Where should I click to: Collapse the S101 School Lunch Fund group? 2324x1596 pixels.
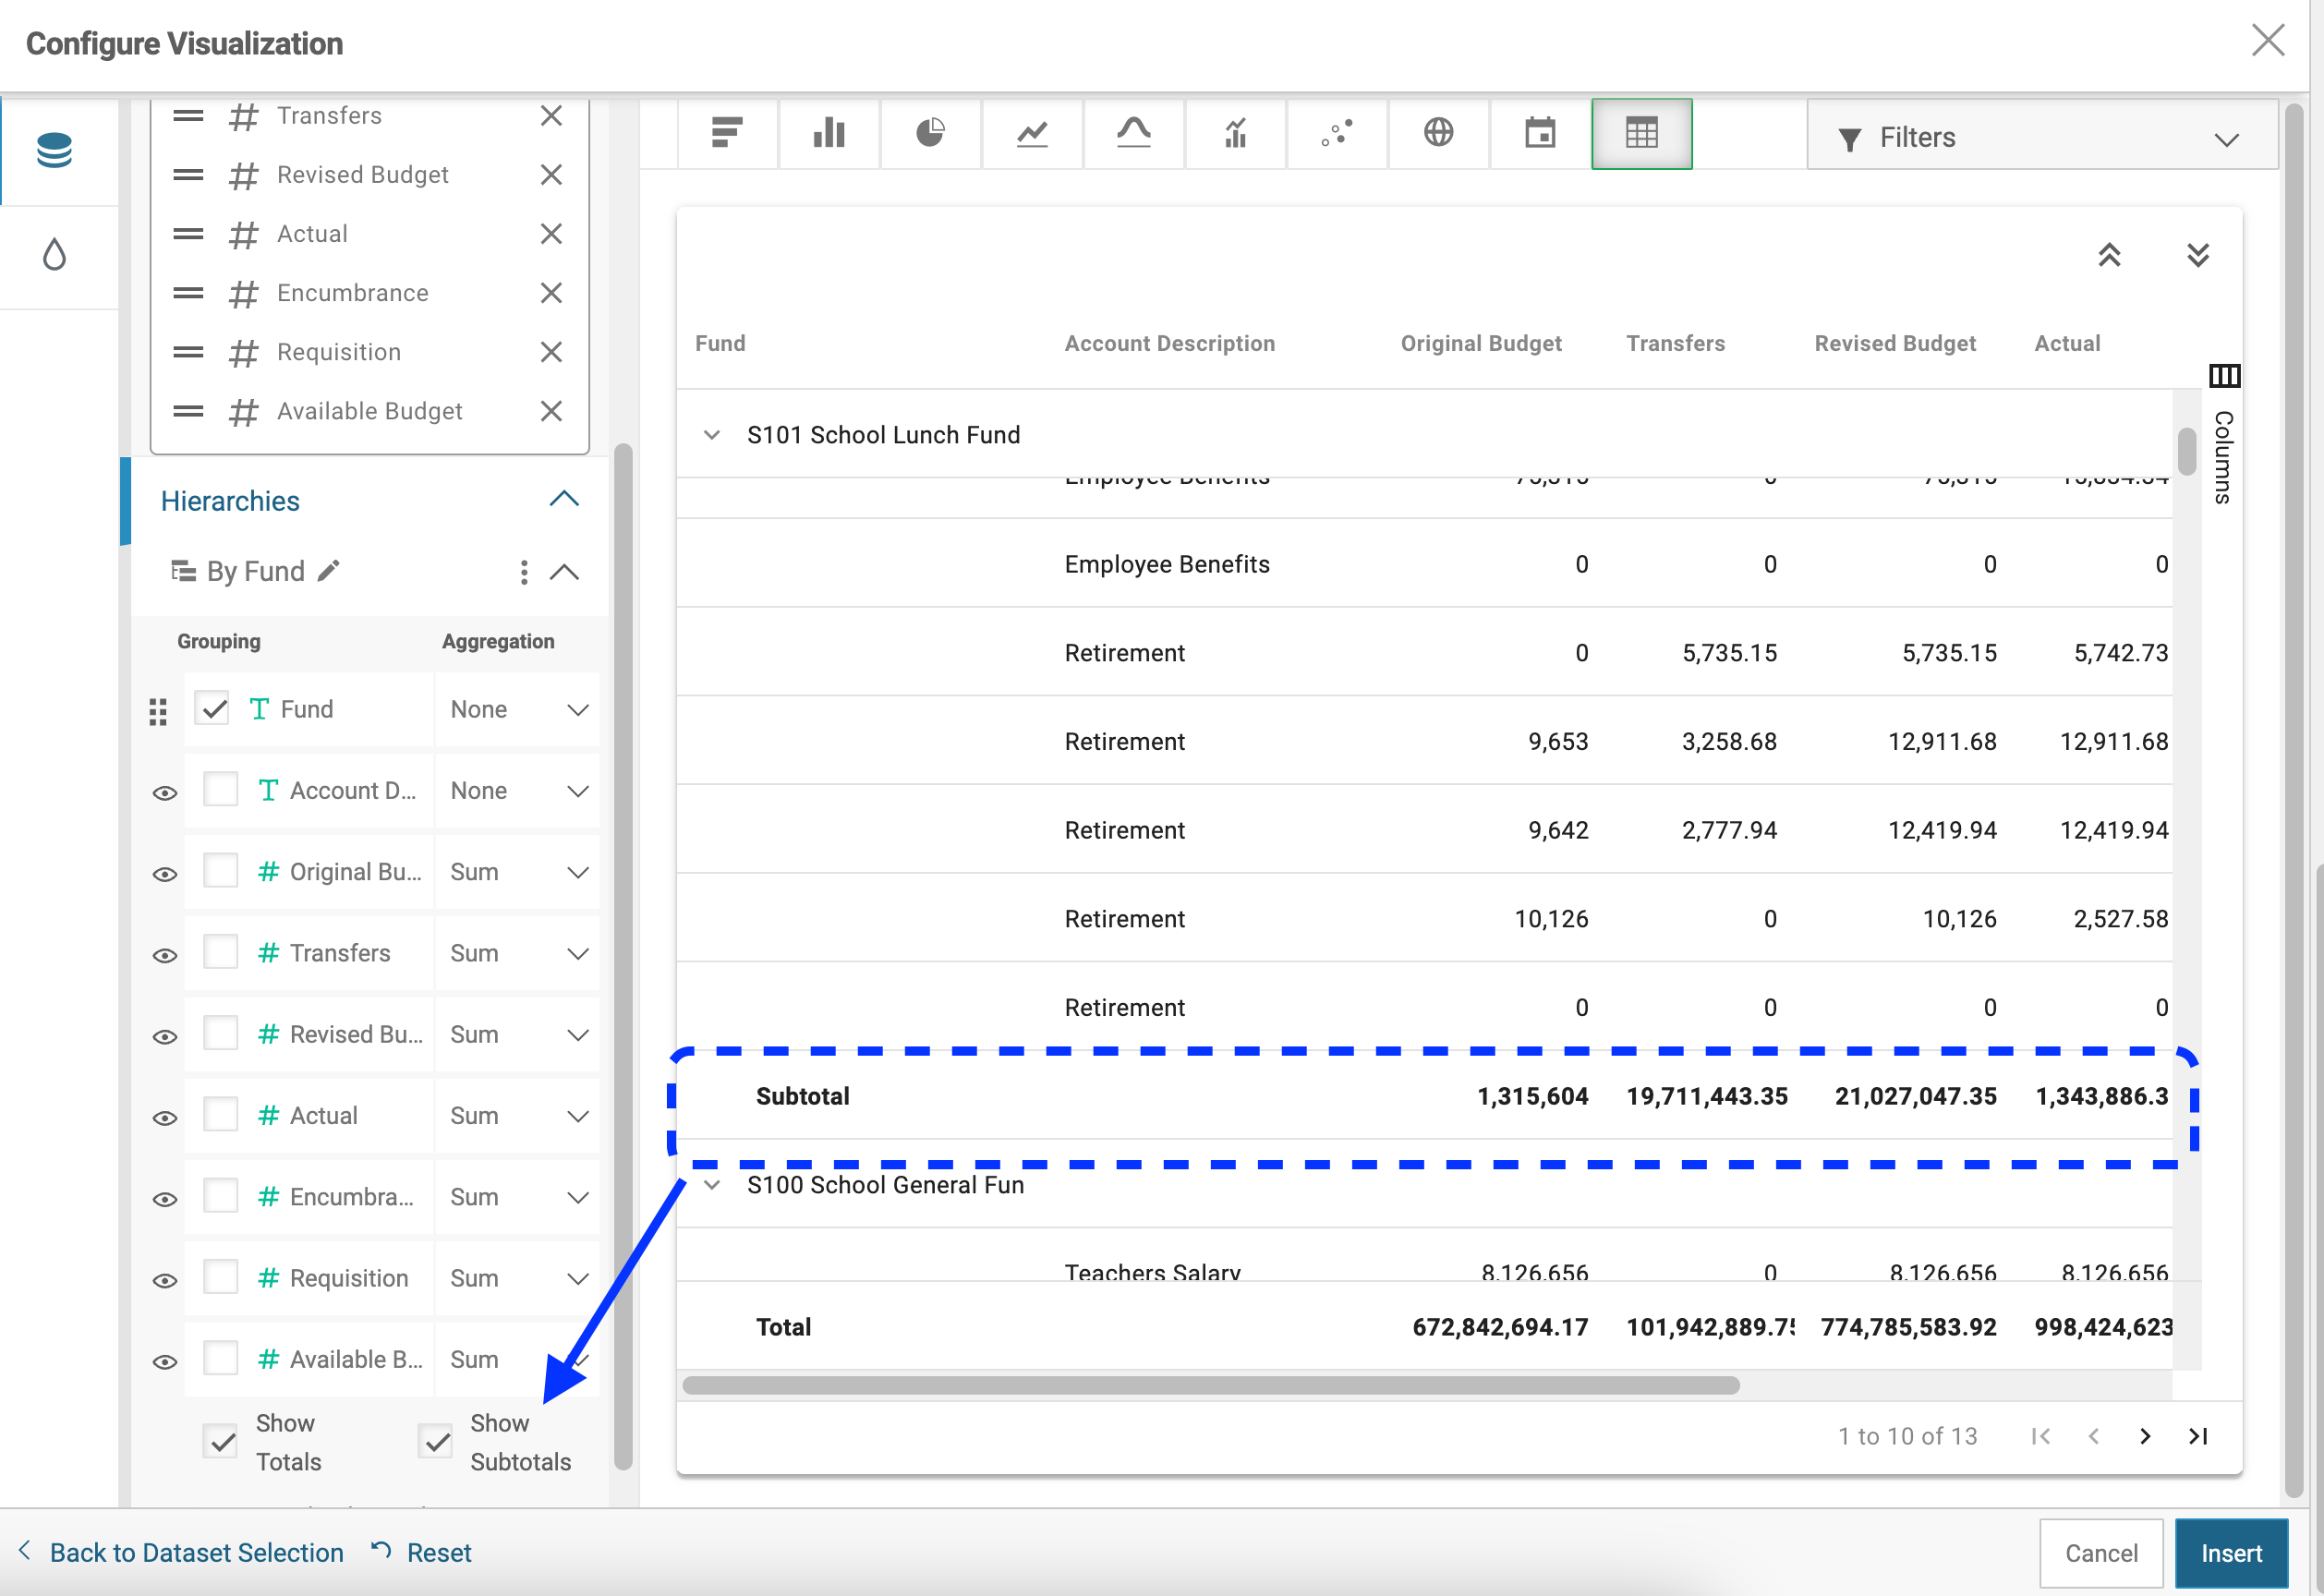(x=712, y=435)
